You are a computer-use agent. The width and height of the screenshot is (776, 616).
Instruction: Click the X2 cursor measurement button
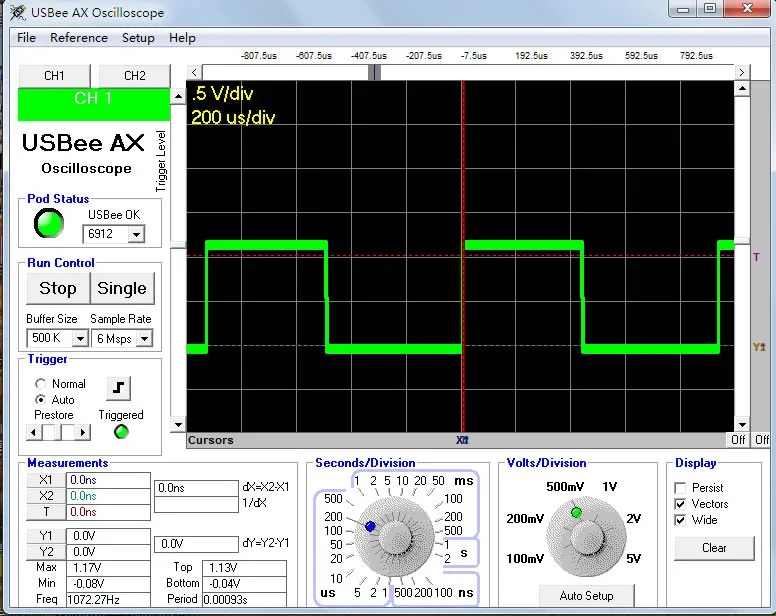coord(46,496)
